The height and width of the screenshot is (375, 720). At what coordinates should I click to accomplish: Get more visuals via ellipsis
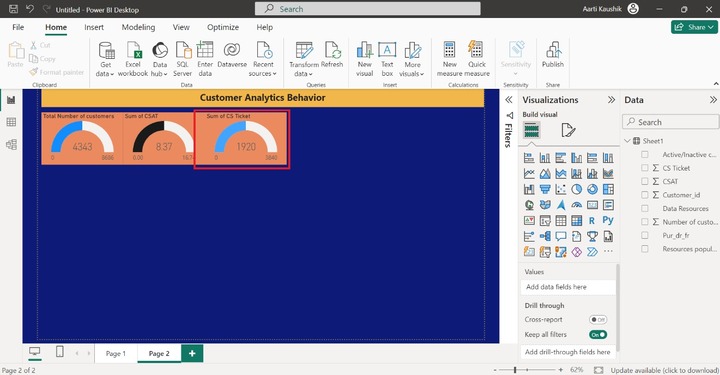(608, 252)
